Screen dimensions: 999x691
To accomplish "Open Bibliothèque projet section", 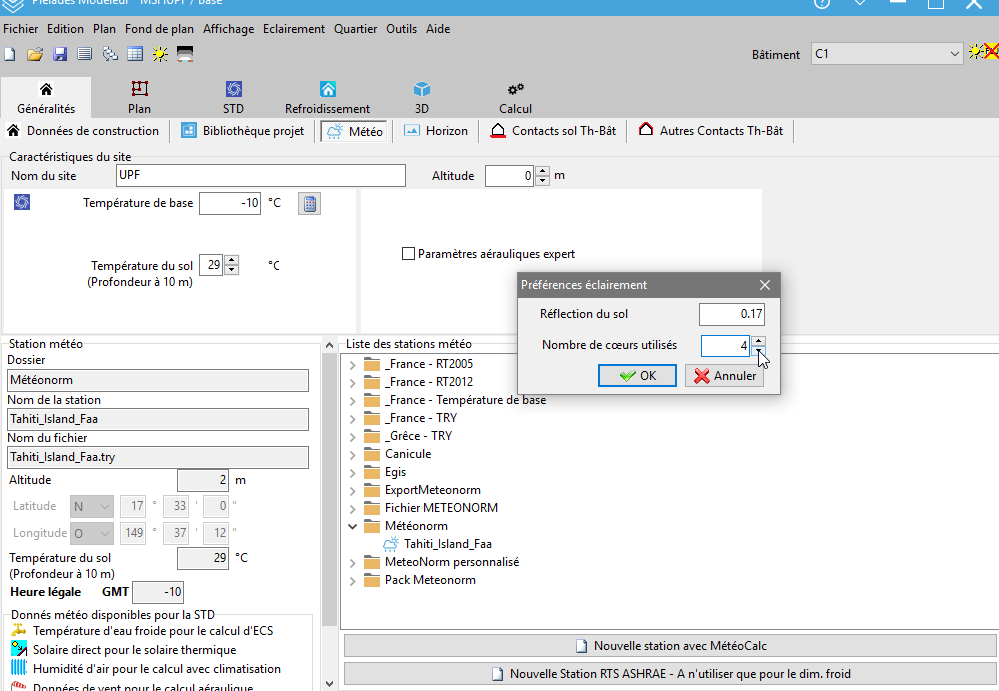I will coord(243,131).
